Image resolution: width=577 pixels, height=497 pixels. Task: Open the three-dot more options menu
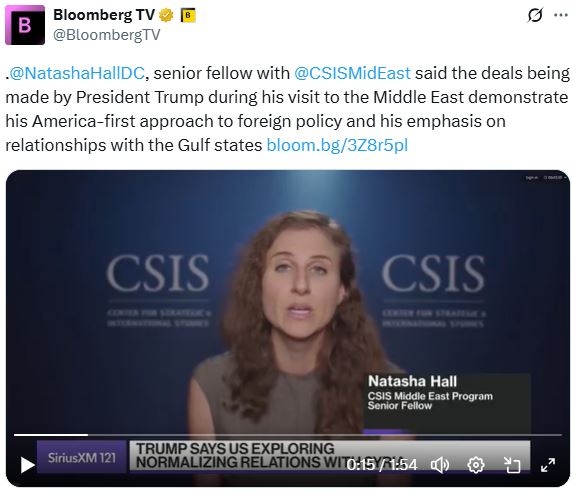[561, 15]
